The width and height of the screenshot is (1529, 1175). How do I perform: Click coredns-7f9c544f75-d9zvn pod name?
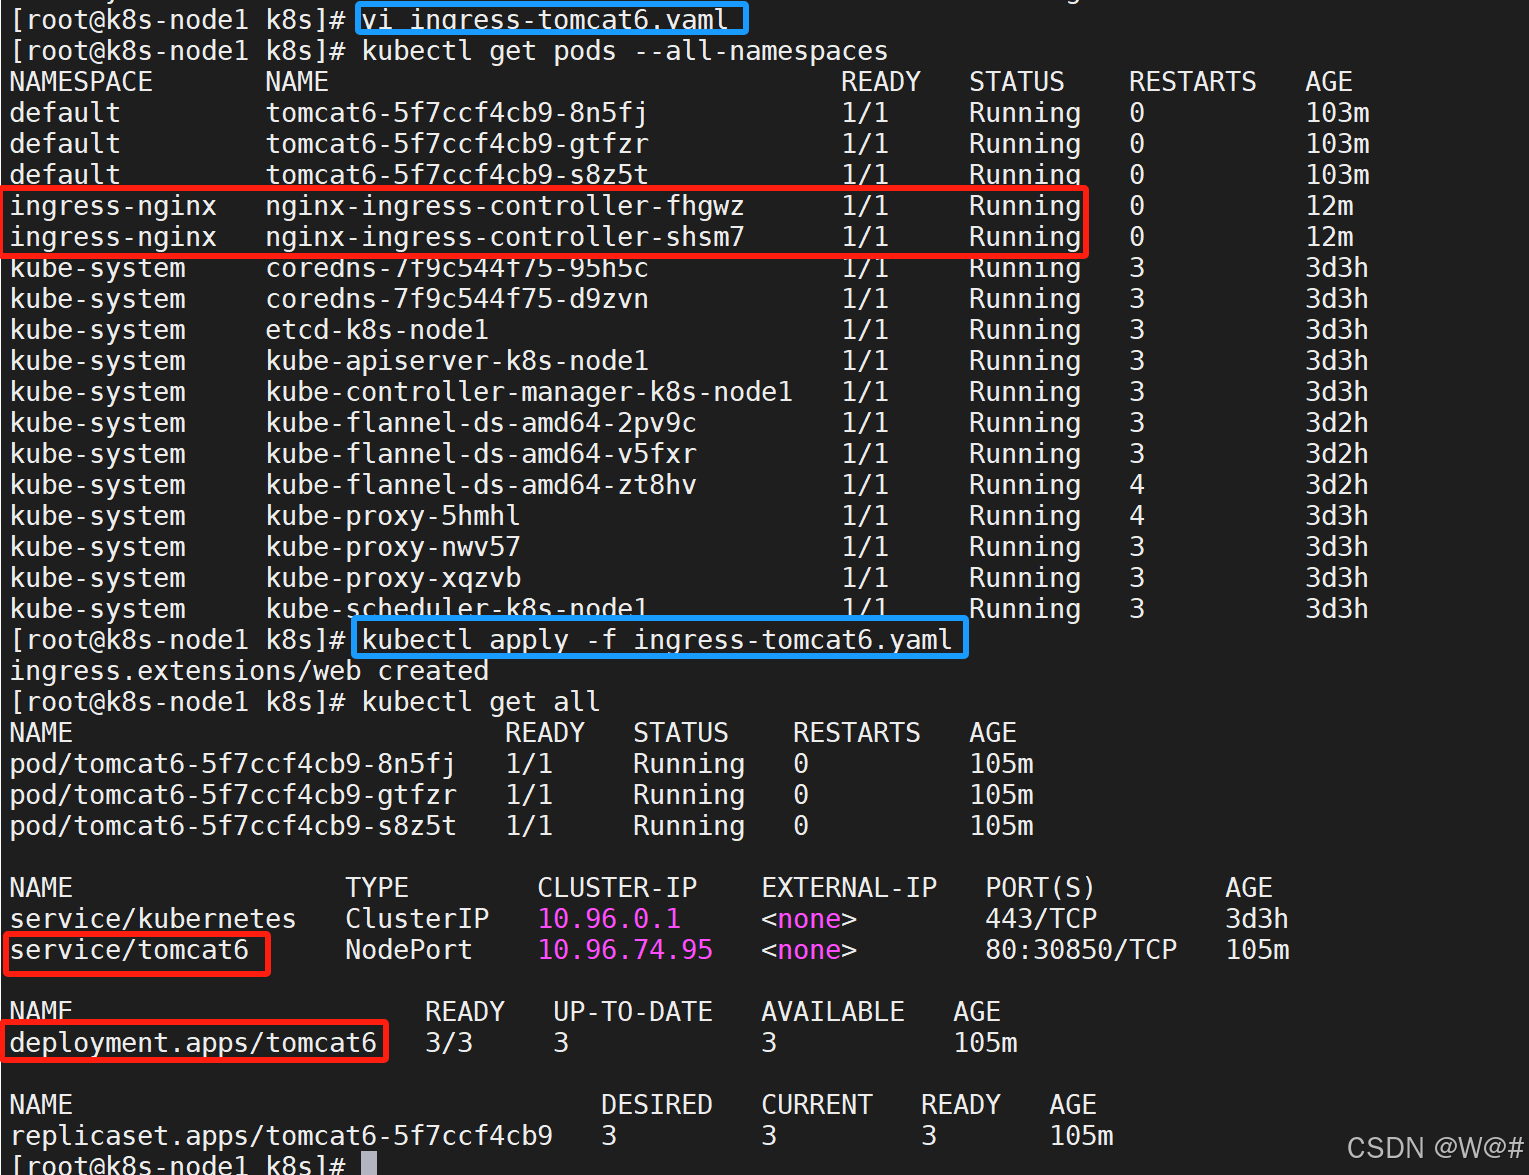click(457, 299)
